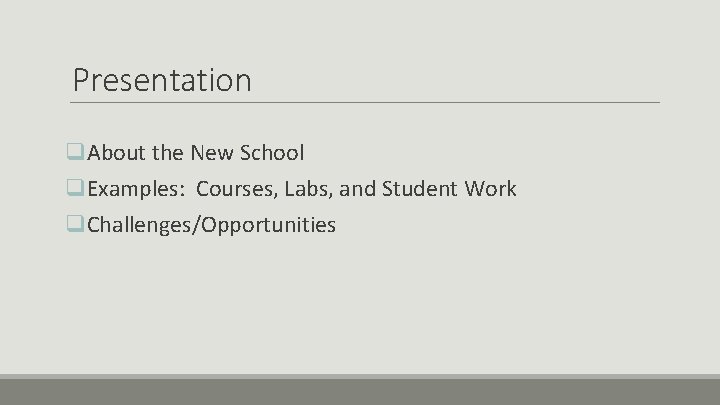Click the word Opportunities
The width and height of the screenshot is (720, 405).
tap(270, 225)
